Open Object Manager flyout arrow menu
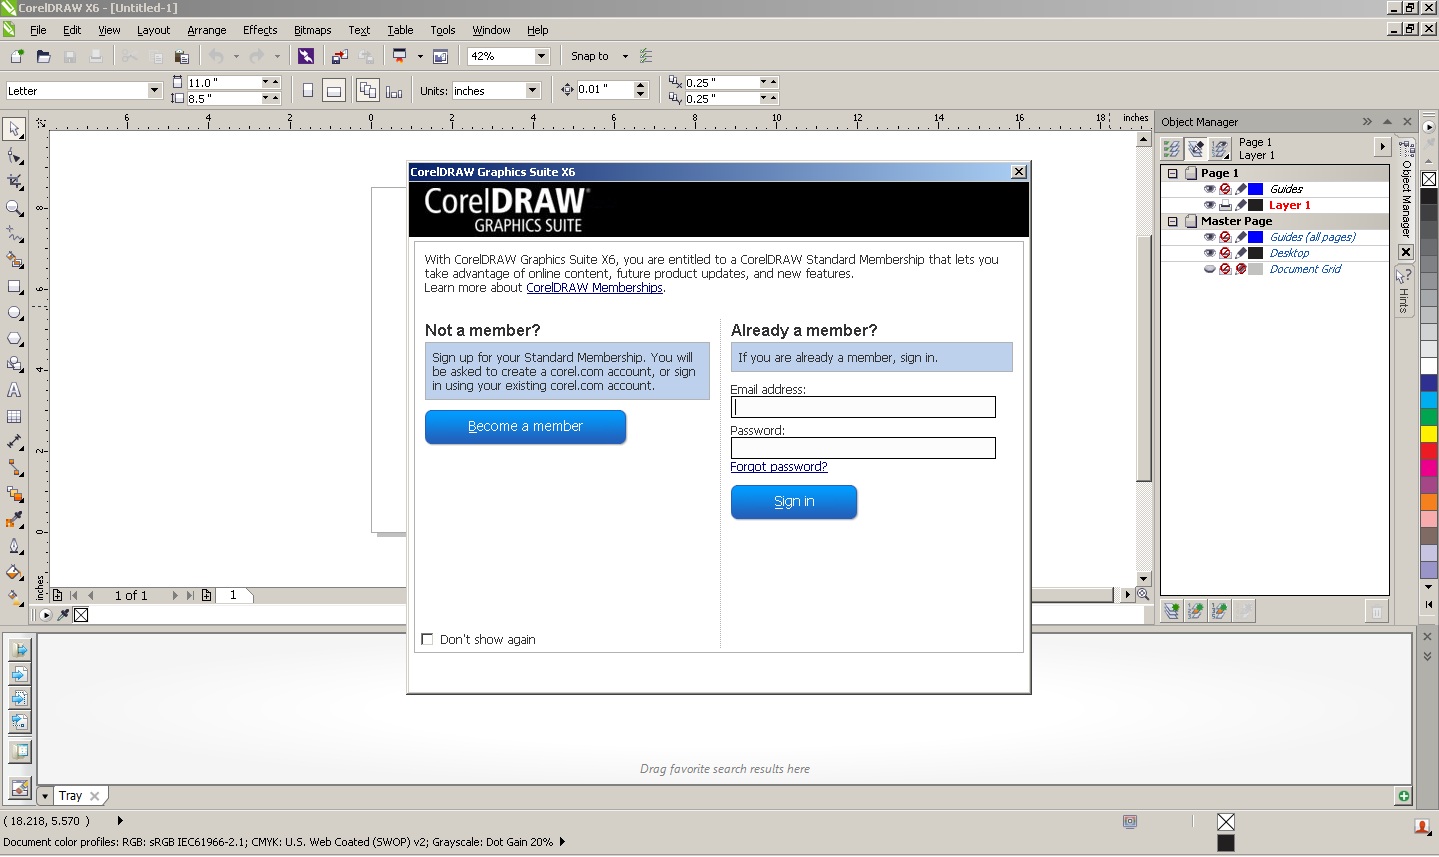1439x857 pixels. pyautogui.click(x=1382, y=147)
